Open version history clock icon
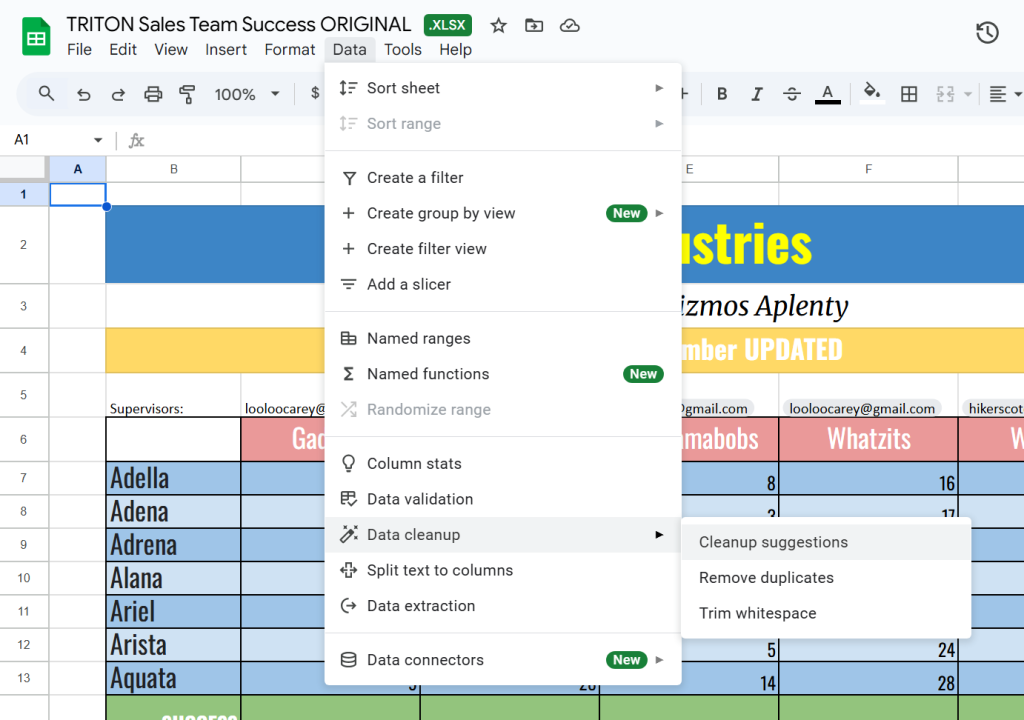1024x720 pixels. (x=987, y=32)
